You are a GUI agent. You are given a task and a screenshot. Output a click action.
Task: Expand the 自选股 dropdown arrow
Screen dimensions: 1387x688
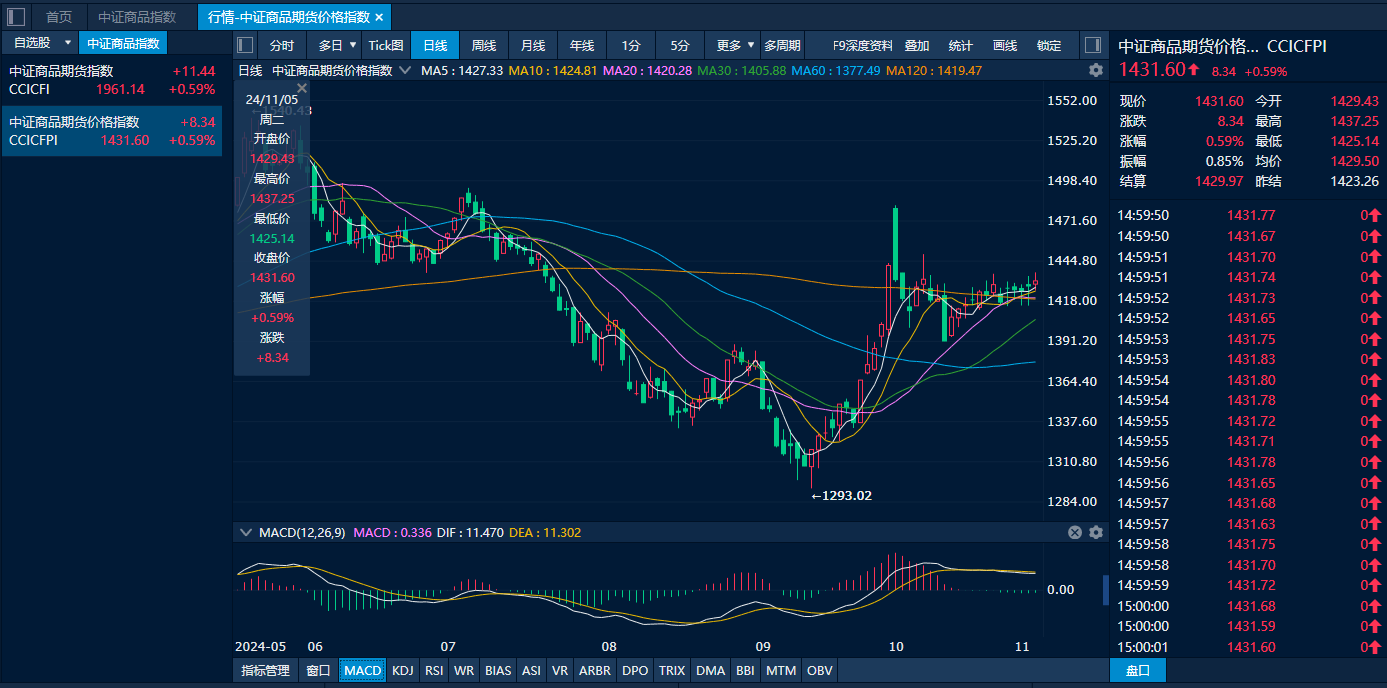(67, 43)
